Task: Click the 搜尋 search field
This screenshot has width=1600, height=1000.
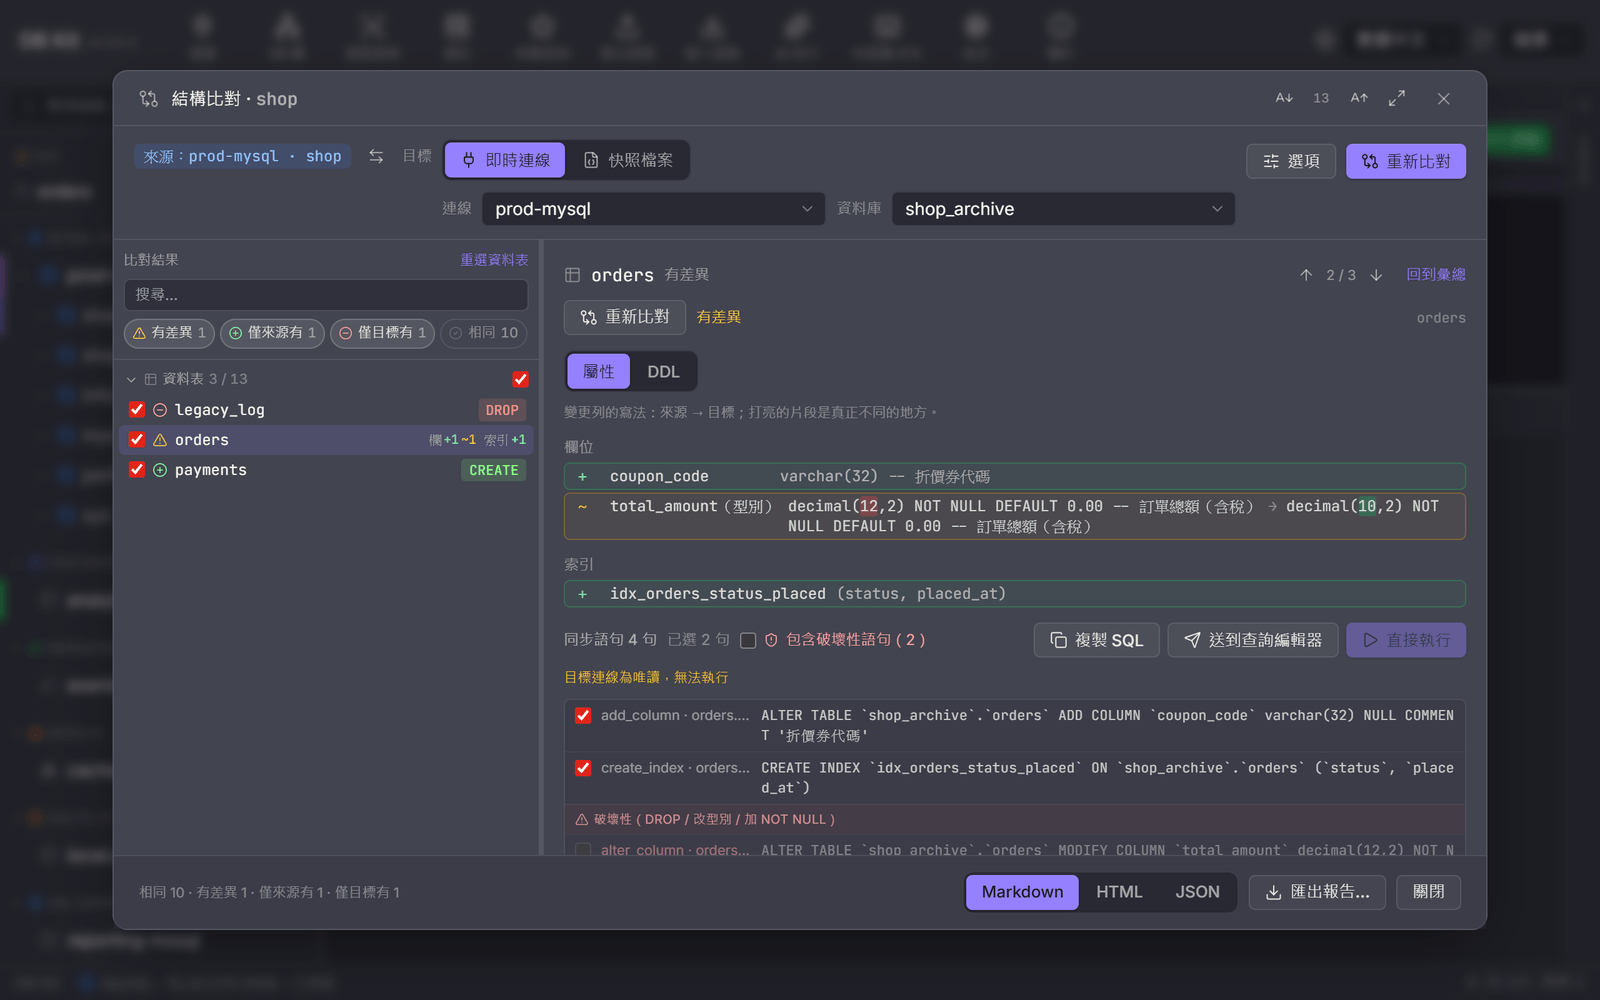Action: (x=326, y=295)
